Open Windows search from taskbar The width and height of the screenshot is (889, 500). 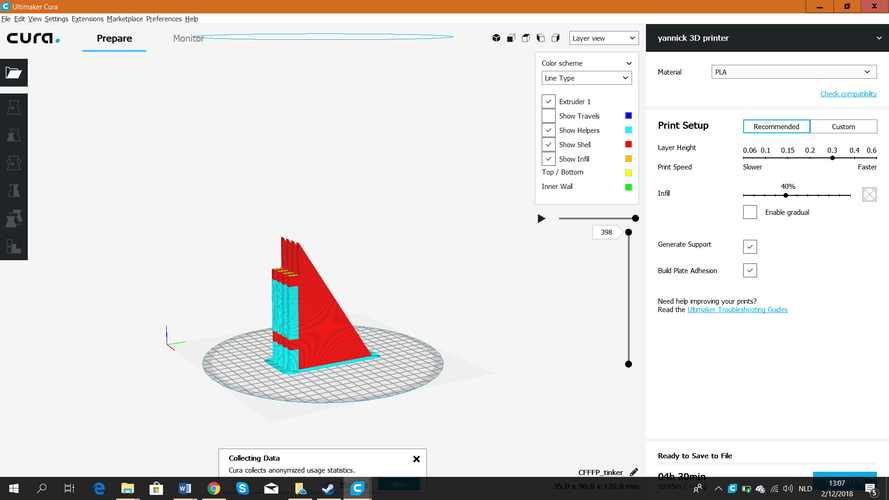tap(41, 488)
